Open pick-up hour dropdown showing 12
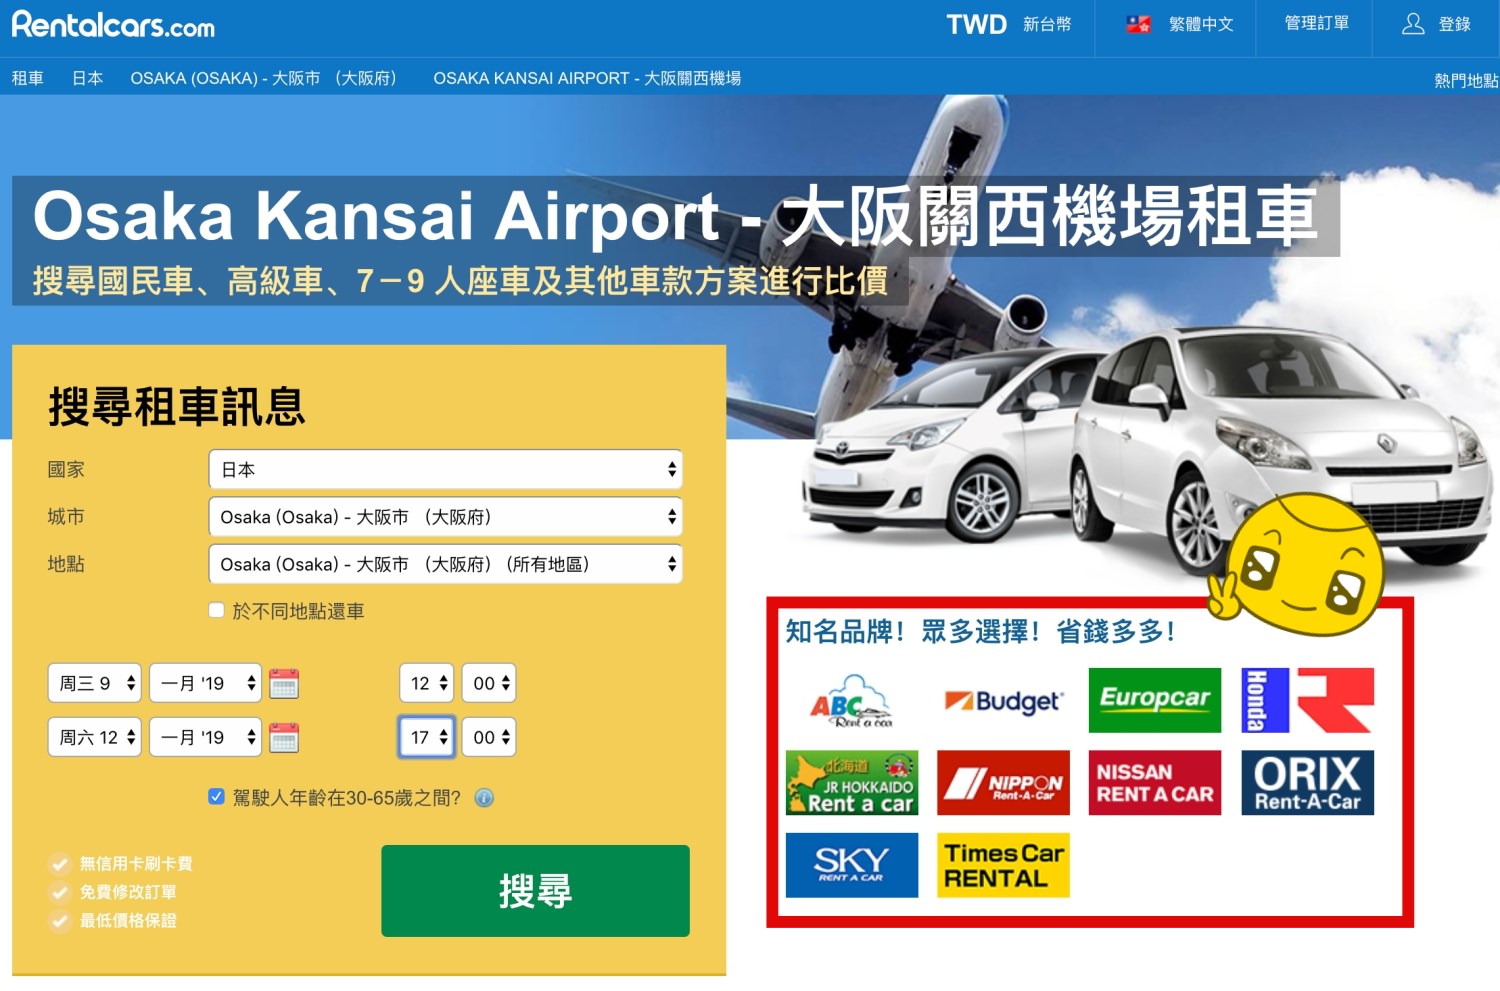1500x991 pixels. click(x=426, y=683)
